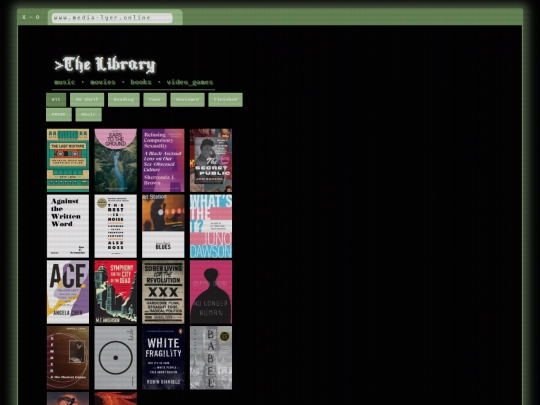Open the video_games section link
Image resolution: width=540 pixels, height=405 pixels.
(190, 82)
